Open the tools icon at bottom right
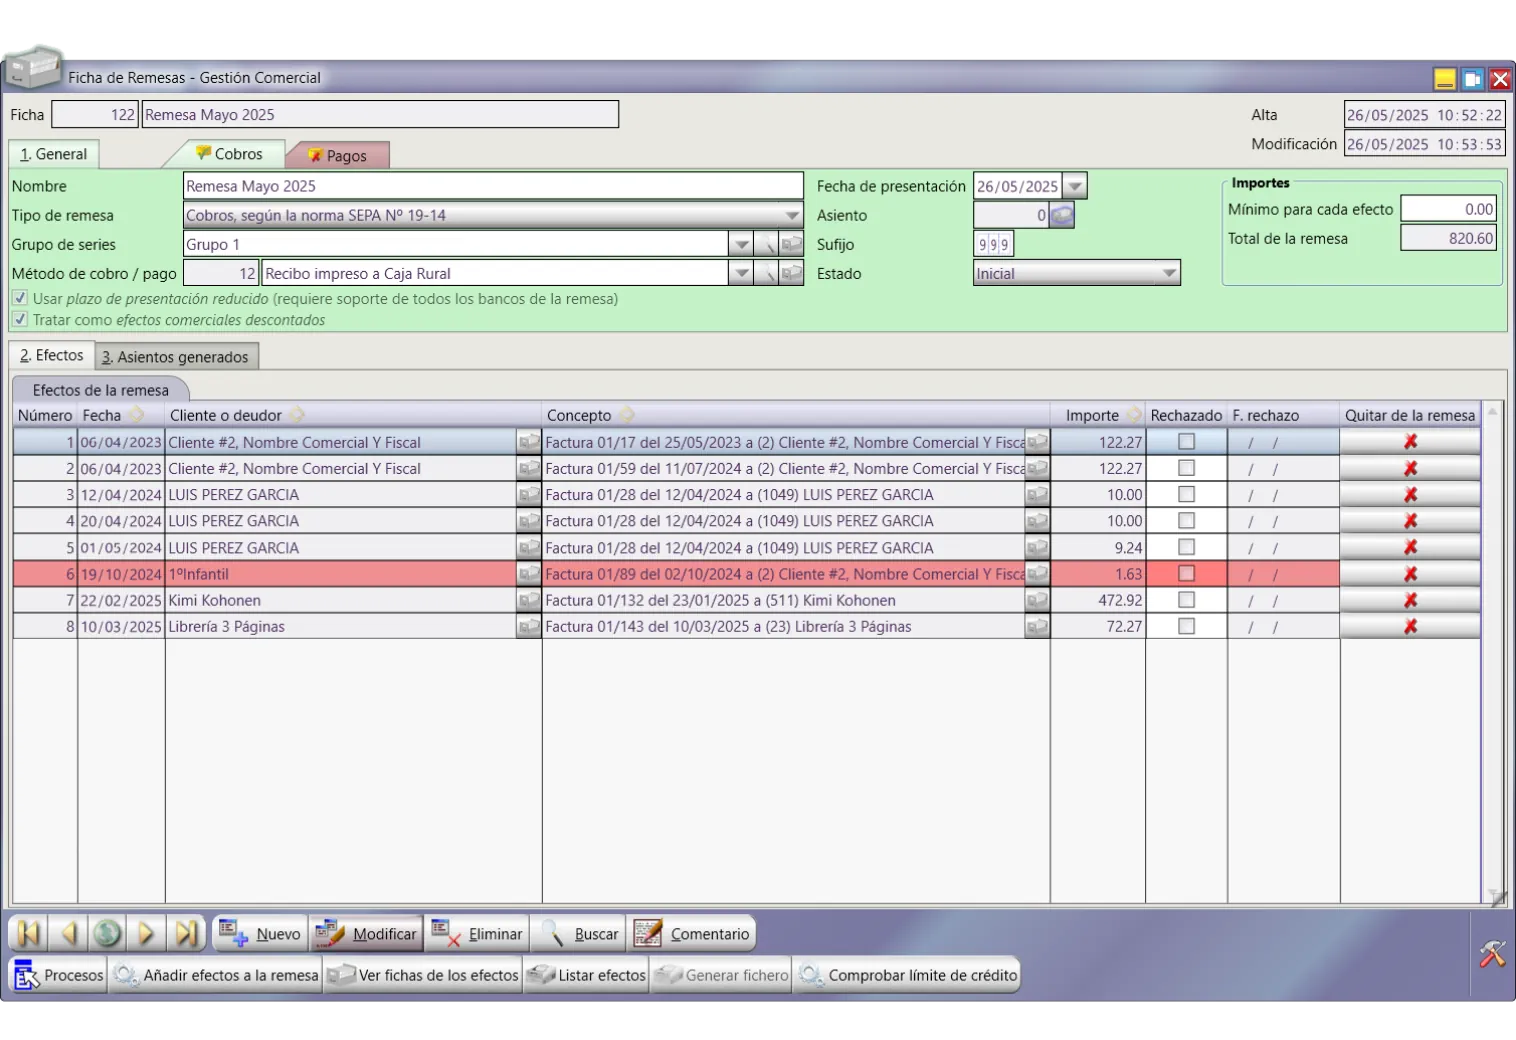This screenshot has width=1516, height=1040. pos(1492,954)
